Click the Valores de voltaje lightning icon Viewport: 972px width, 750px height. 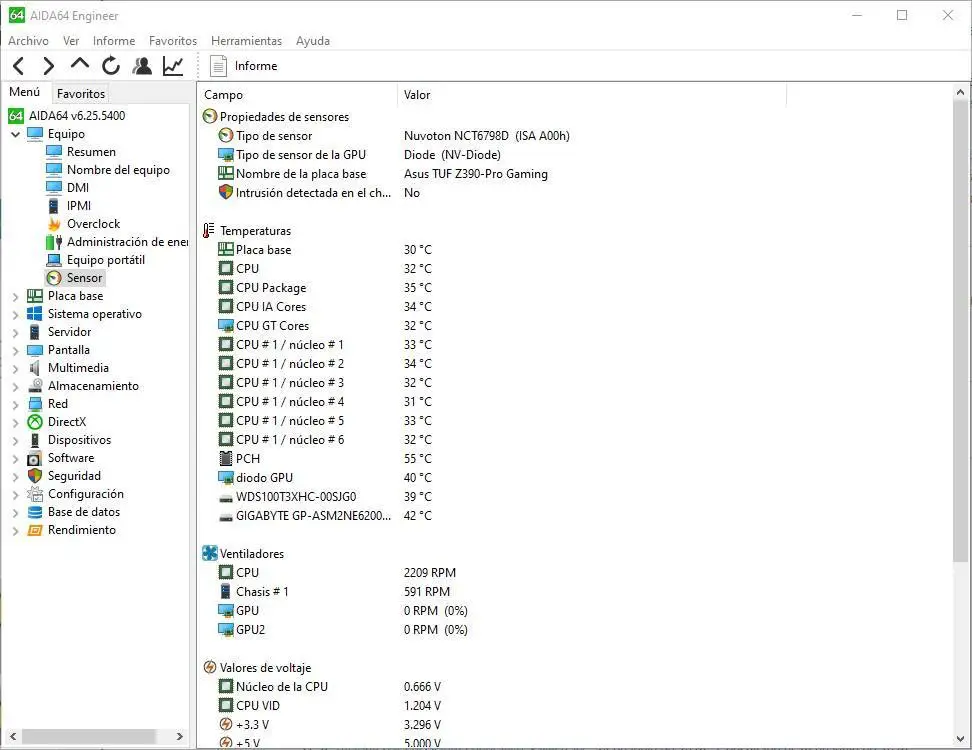tap(210, 668)
